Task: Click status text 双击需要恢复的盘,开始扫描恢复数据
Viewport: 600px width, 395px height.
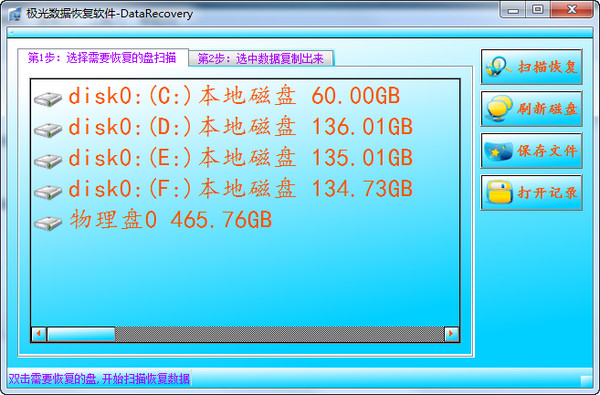Action: 99,379
